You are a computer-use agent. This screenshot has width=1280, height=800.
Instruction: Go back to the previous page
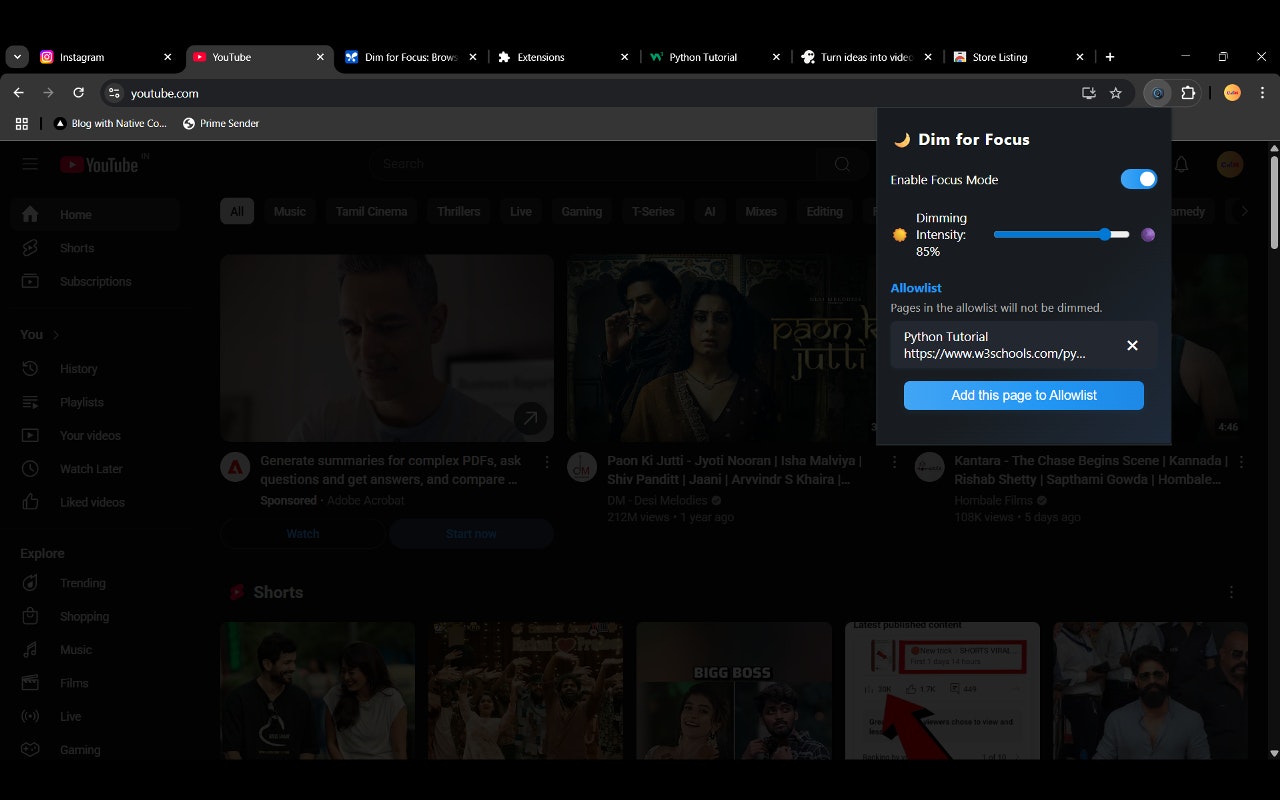pos(18,93)
